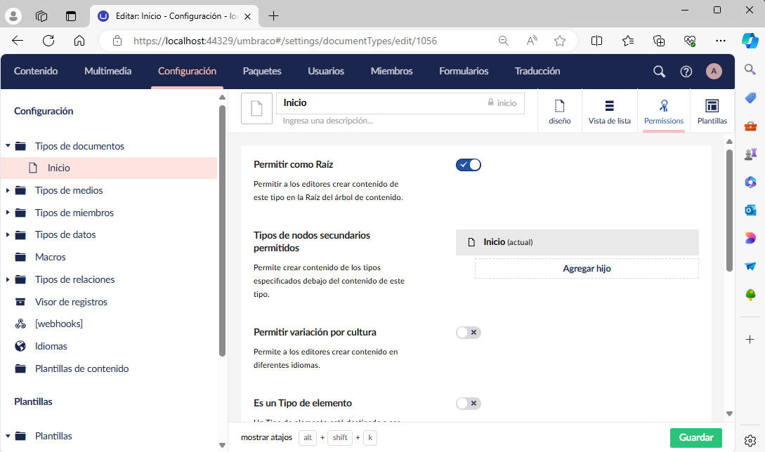Screen dimensions: 765x452
Task: Click the tree panel scrollbar down arrow
Action: (222, 445)
